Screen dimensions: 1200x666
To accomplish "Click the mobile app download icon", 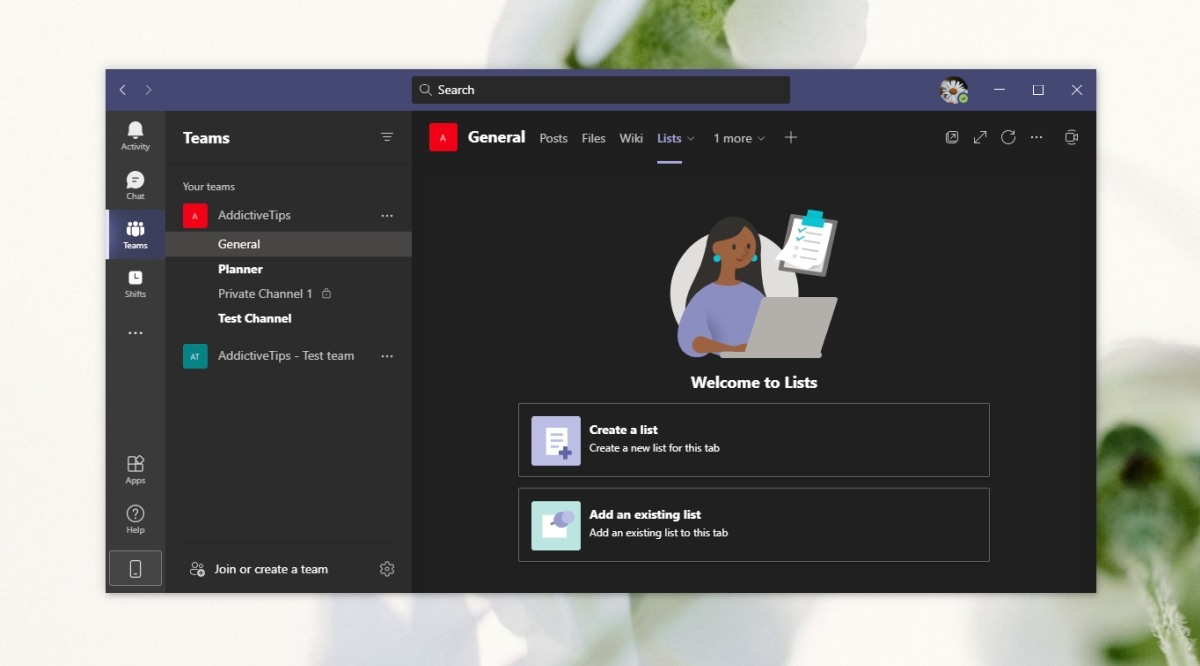I will click(135, 568).
